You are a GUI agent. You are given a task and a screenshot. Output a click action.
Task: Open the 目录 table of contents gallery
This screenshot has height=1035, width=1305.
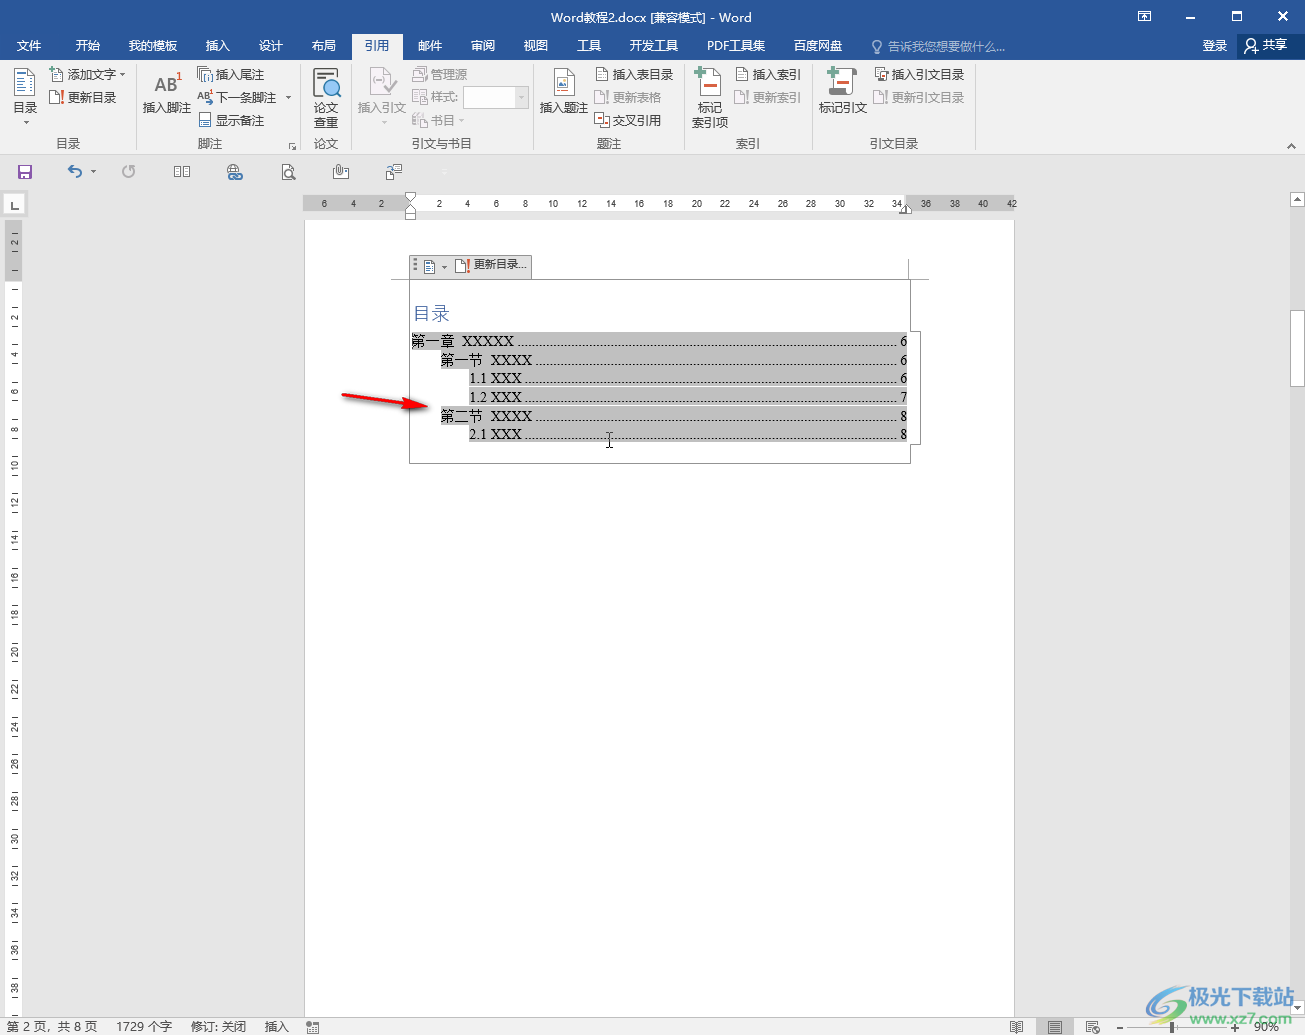tap(25, 97)
